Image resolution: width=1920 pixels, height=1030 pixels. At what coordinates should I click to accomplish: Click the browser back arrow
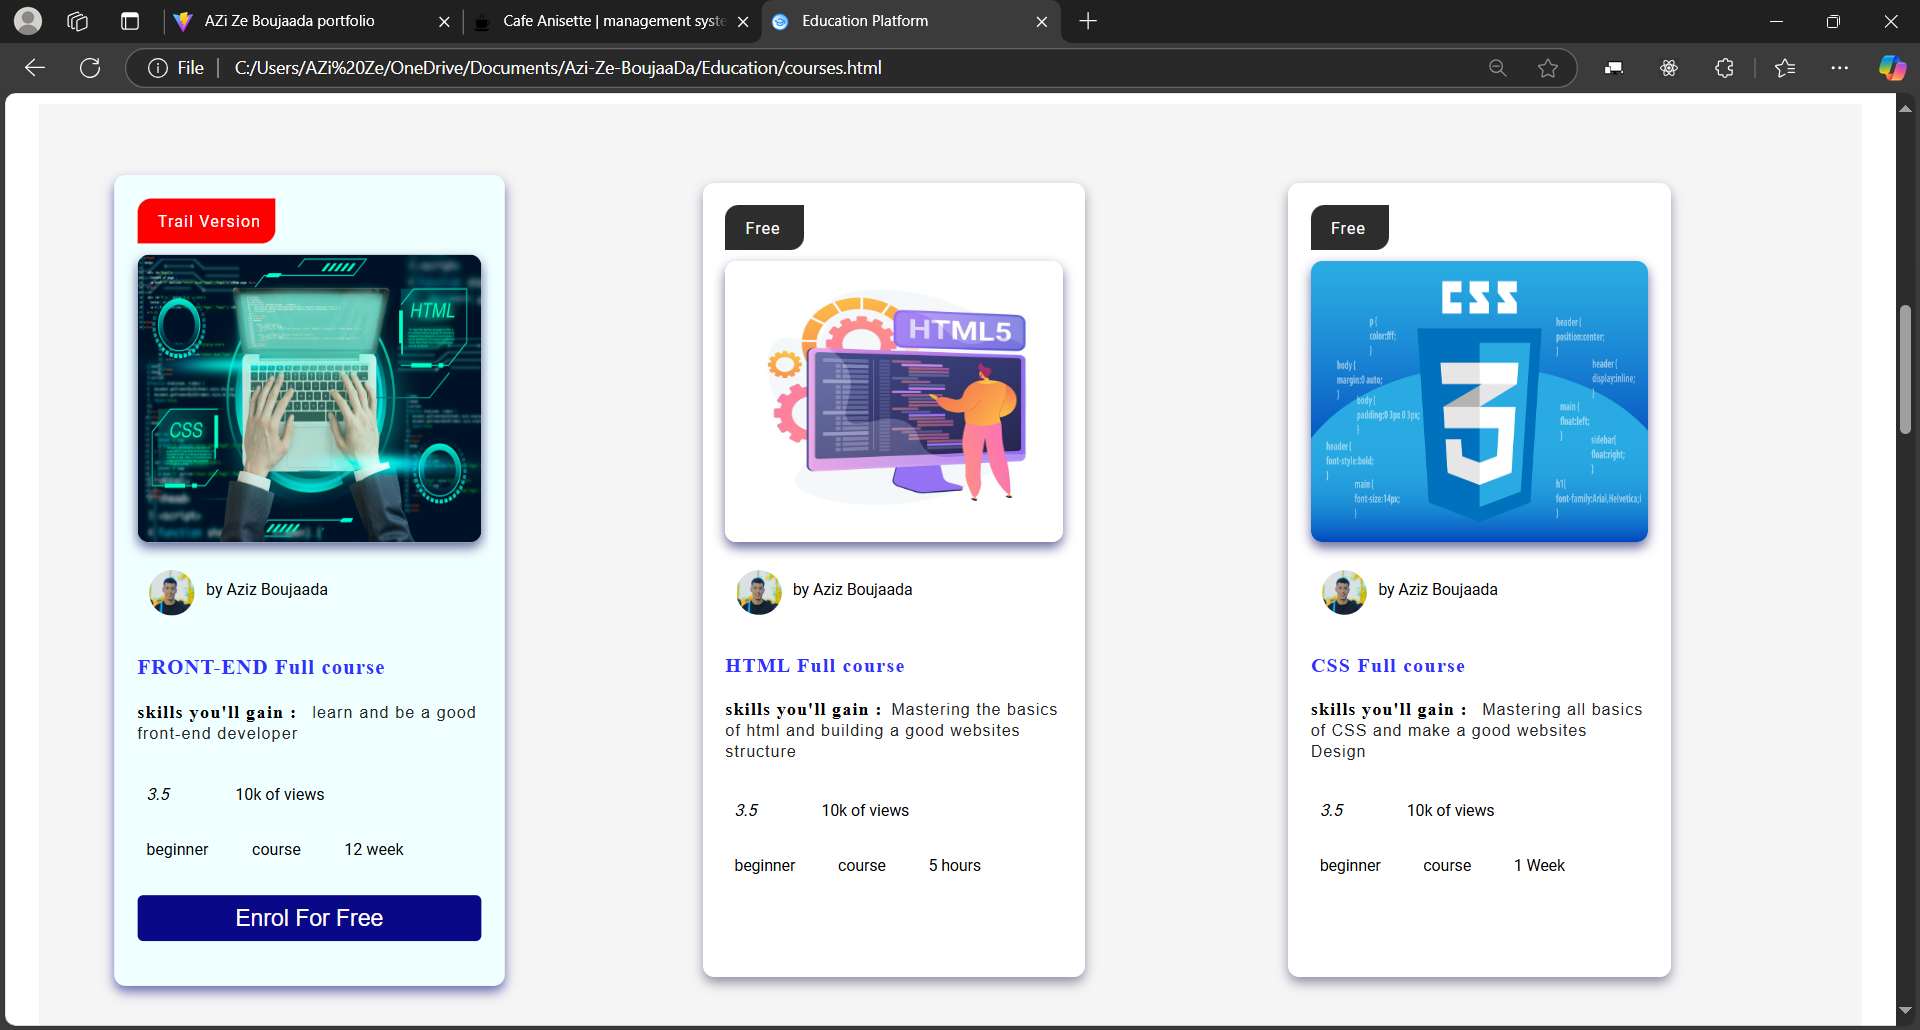[x=35, y=68]
